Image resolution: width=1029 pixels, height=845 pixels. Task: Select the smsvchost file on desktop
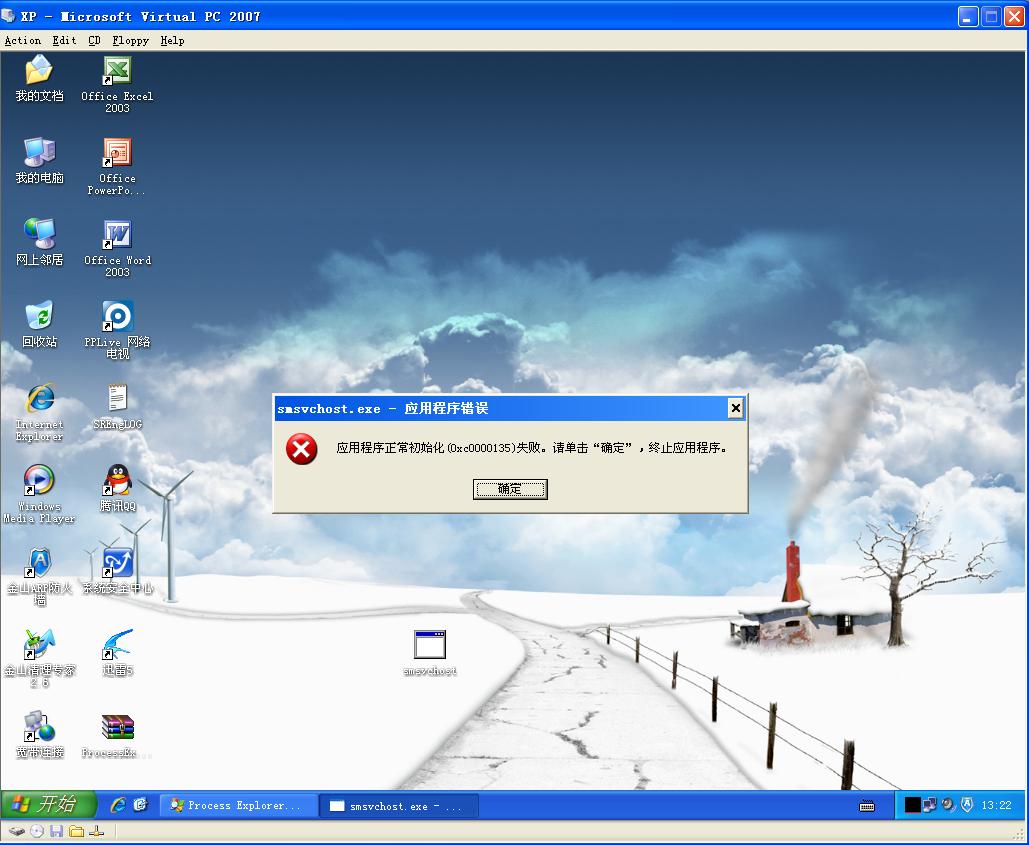click(430, 653)
